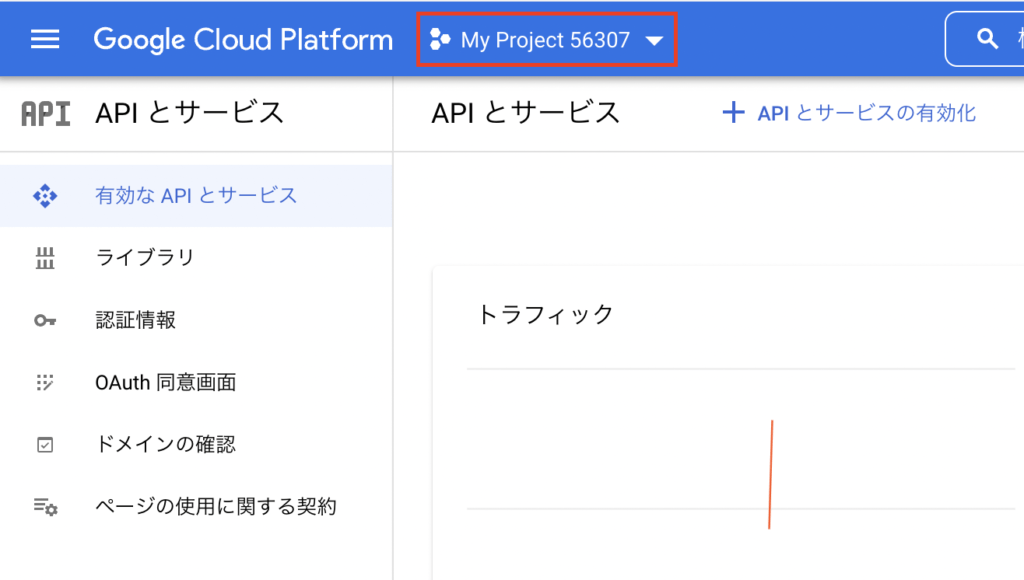The image size is (1024, 580).
Task: Click the project hexagon dots icon
Action: click(439, 41)
